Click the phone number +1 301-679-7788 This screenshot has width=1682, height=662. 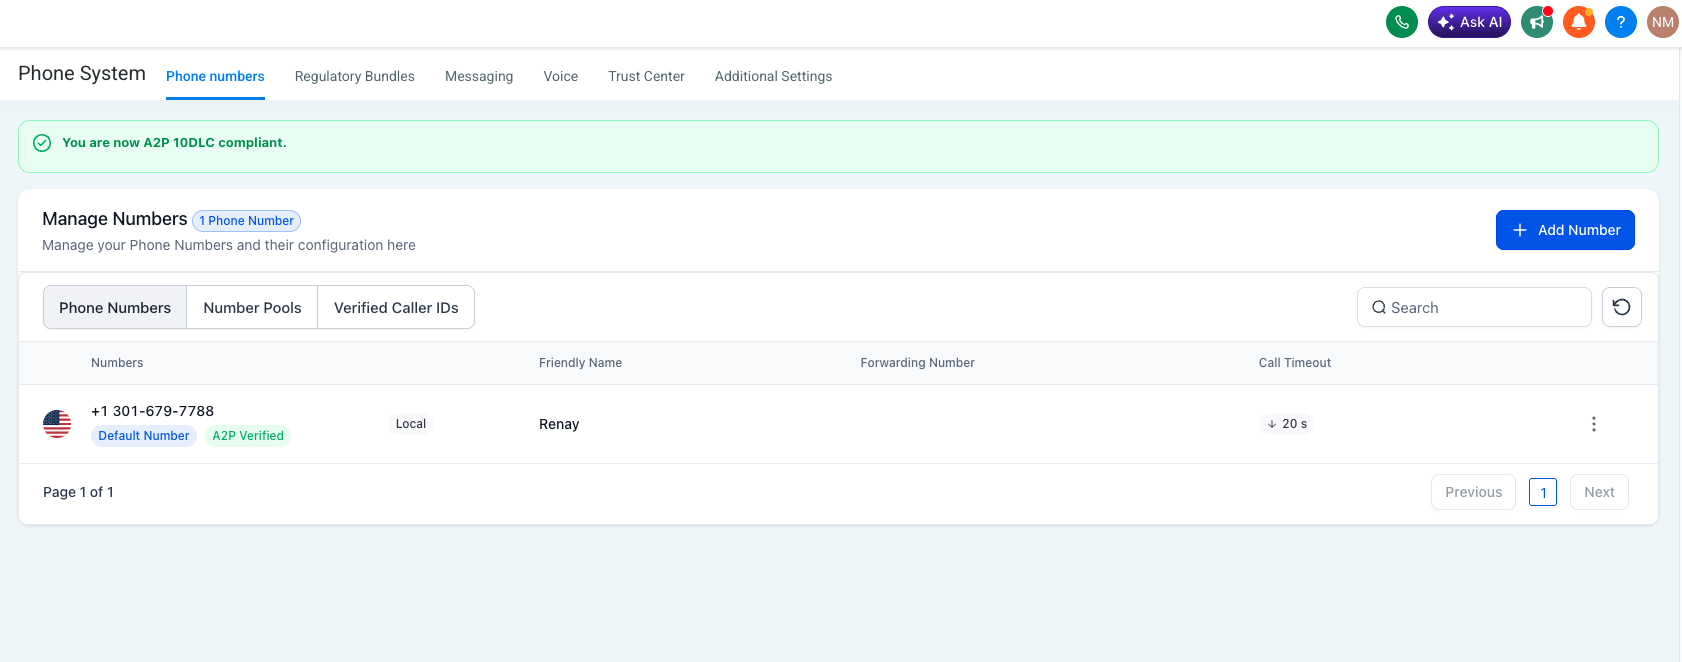pos(153,411)
